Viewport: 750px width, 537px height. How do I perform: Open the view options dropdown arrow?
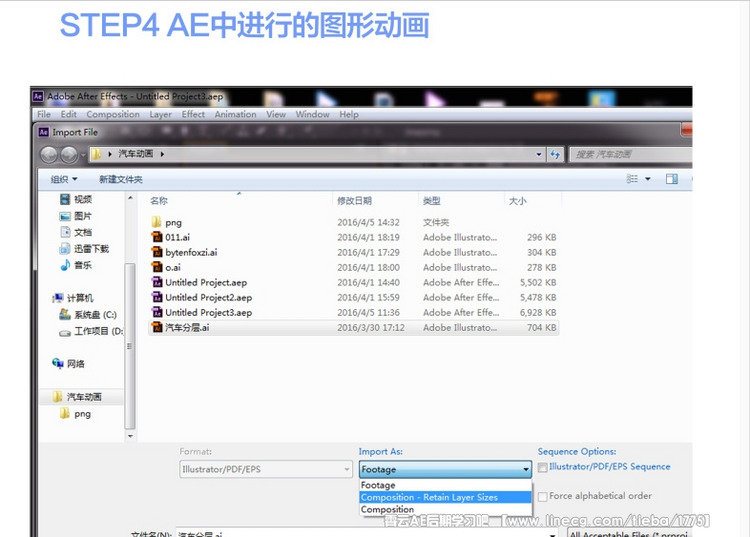coord(648,179)
